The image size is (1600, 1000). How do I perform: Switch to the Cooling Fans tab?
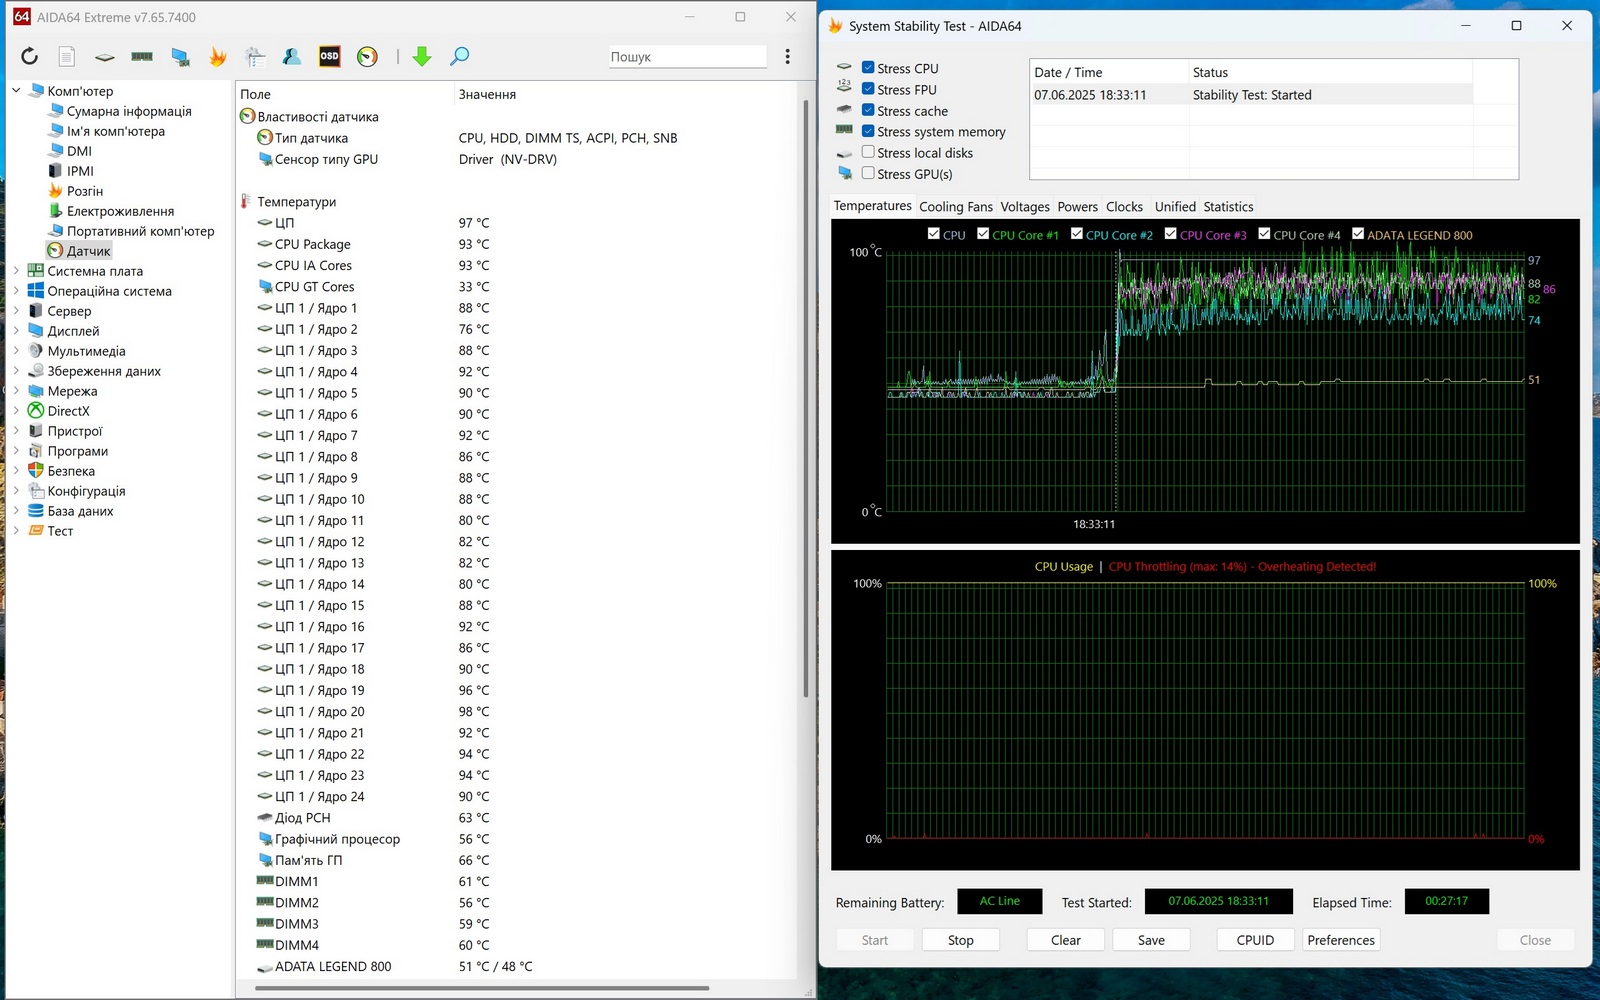point(956,207)
